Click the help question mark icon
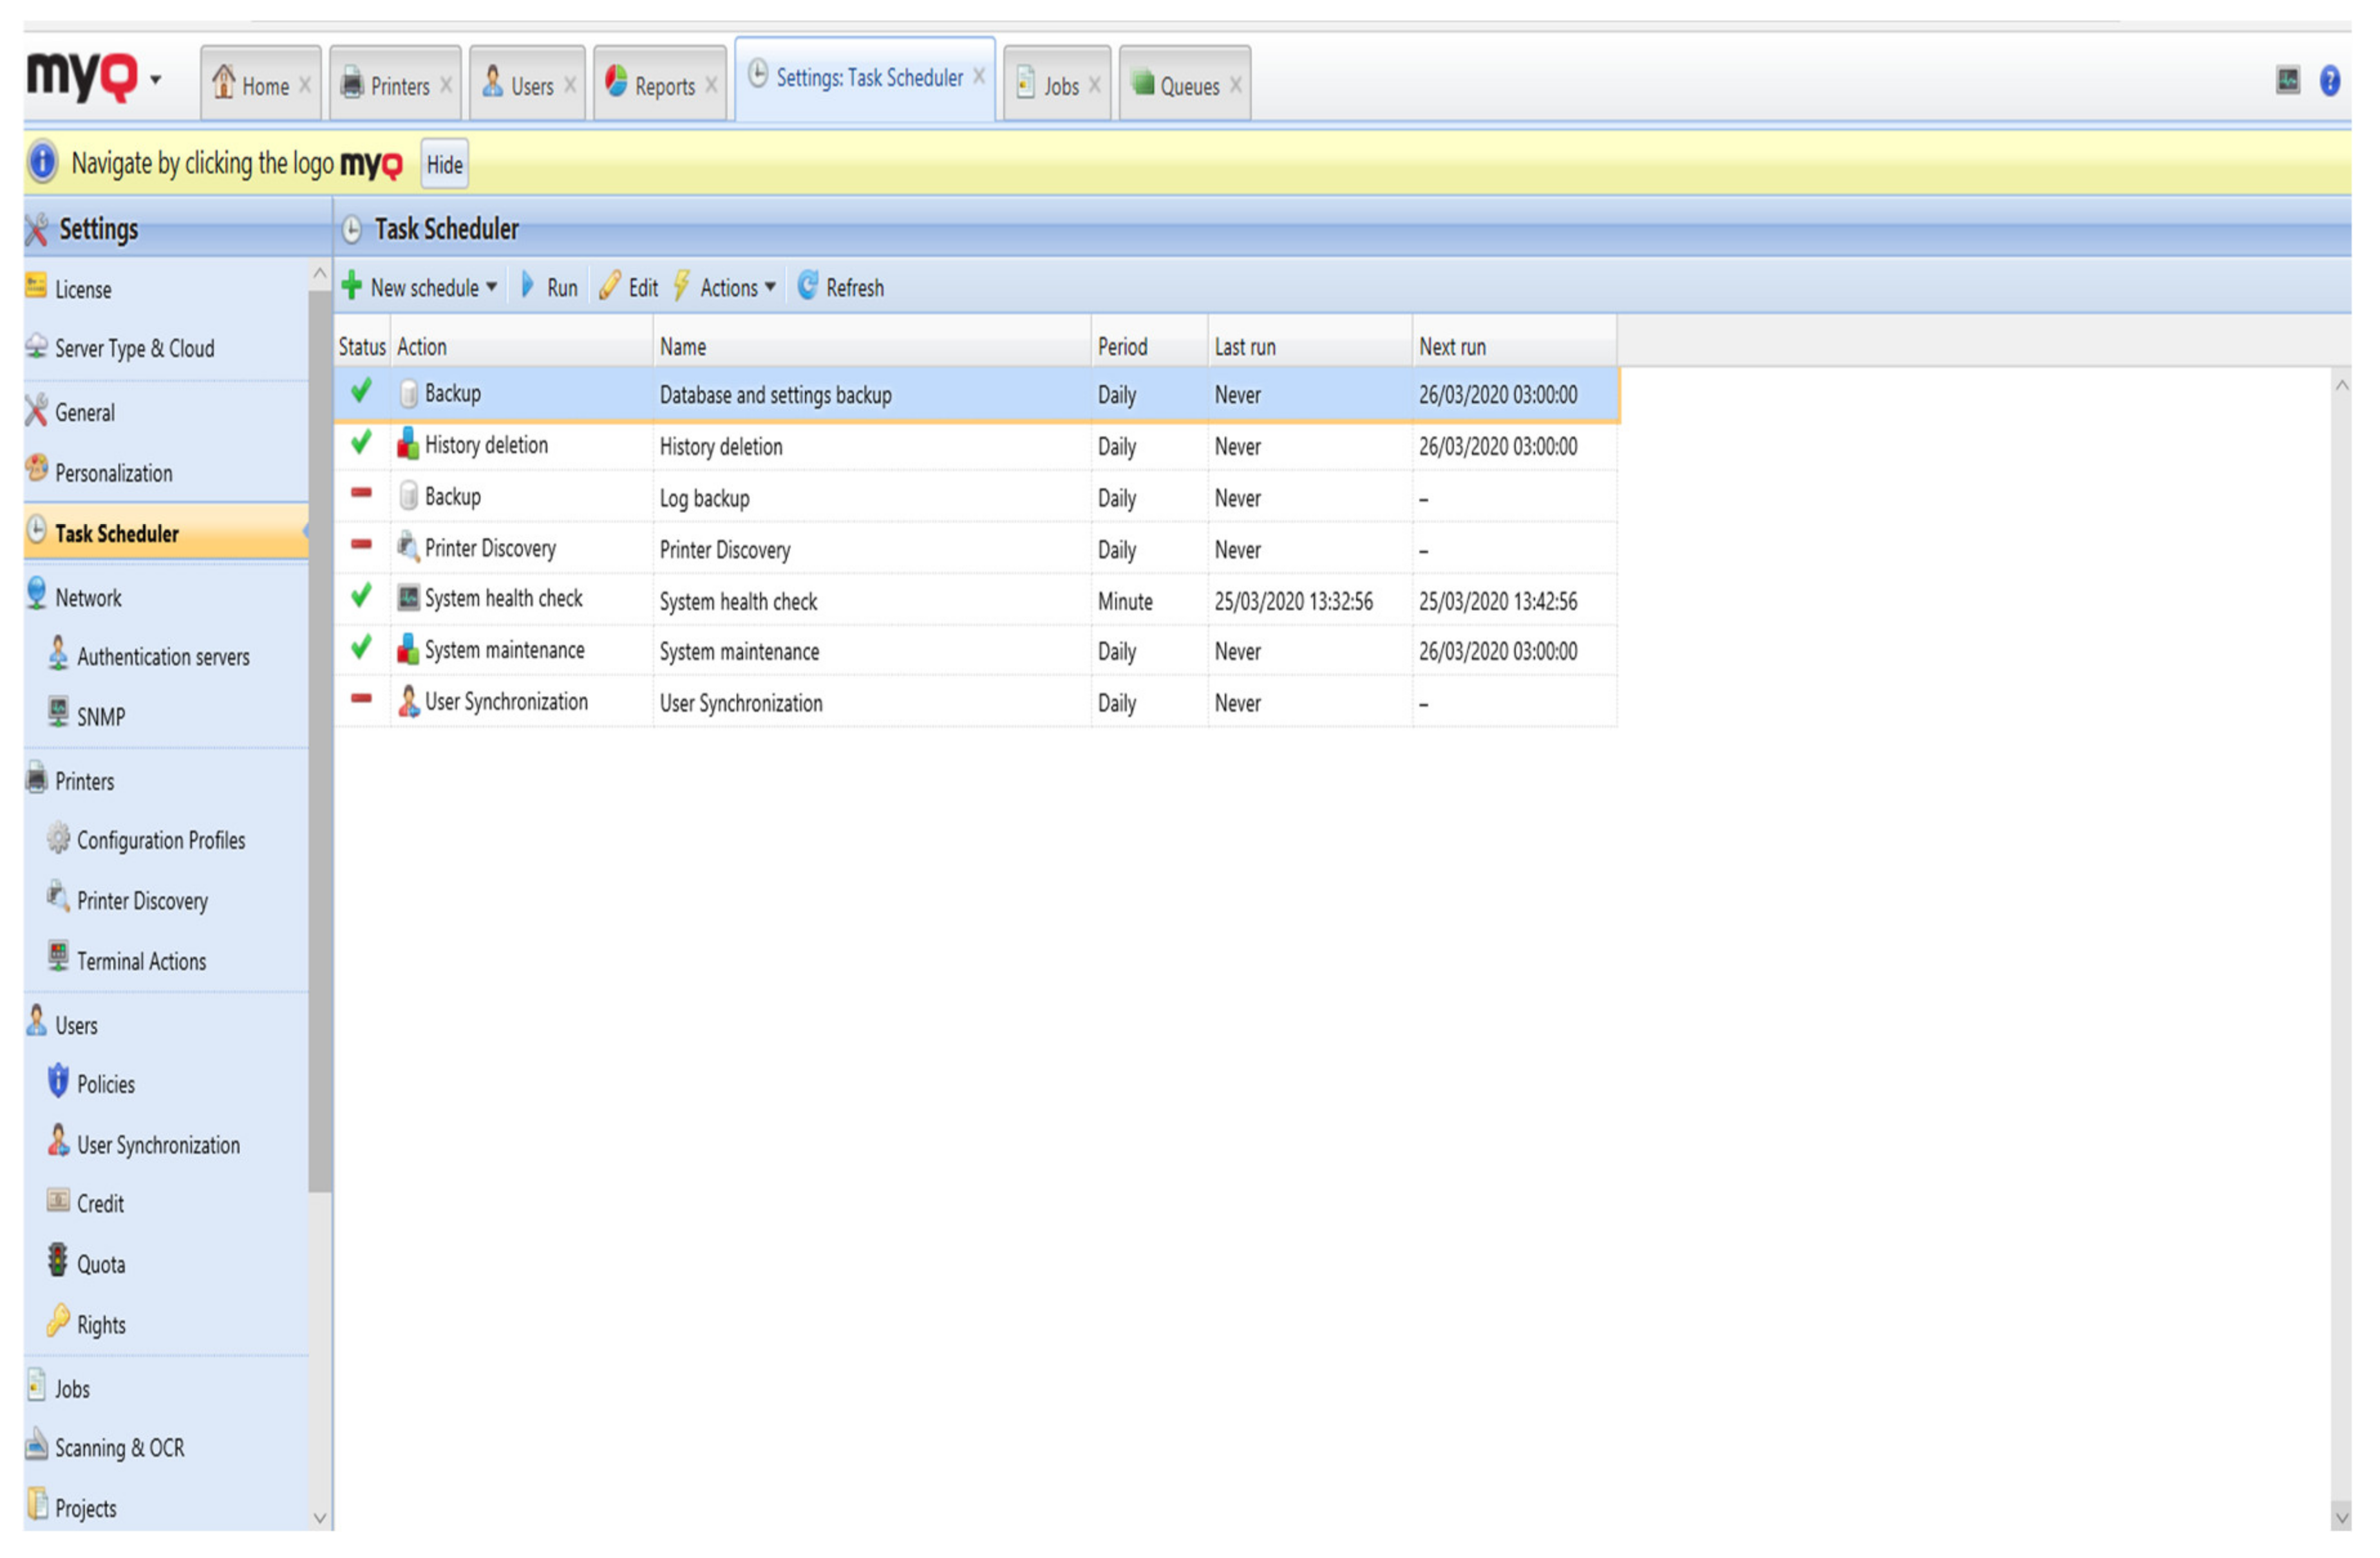Screen dimensions: 2380x1558 pyautogui.click(x=2329, y=81)
